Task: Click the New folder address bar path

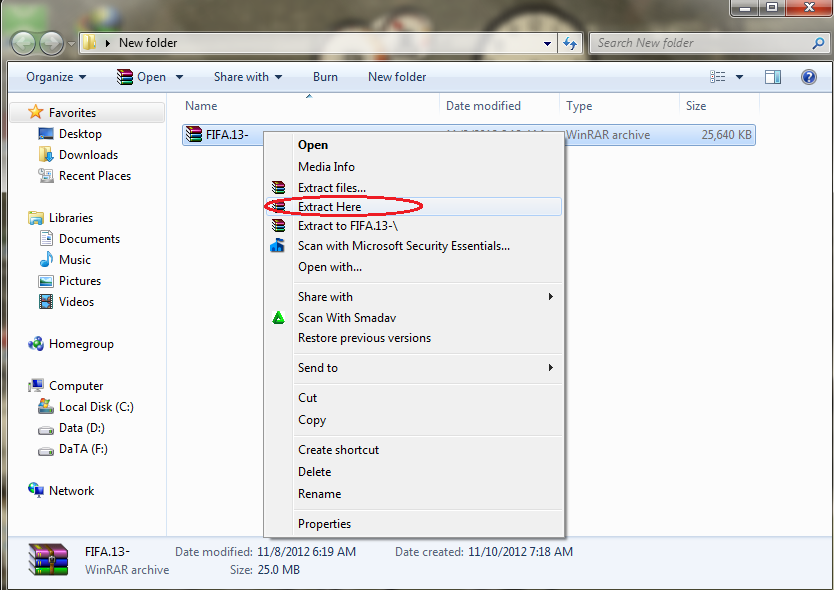Action: click(148, 43)
